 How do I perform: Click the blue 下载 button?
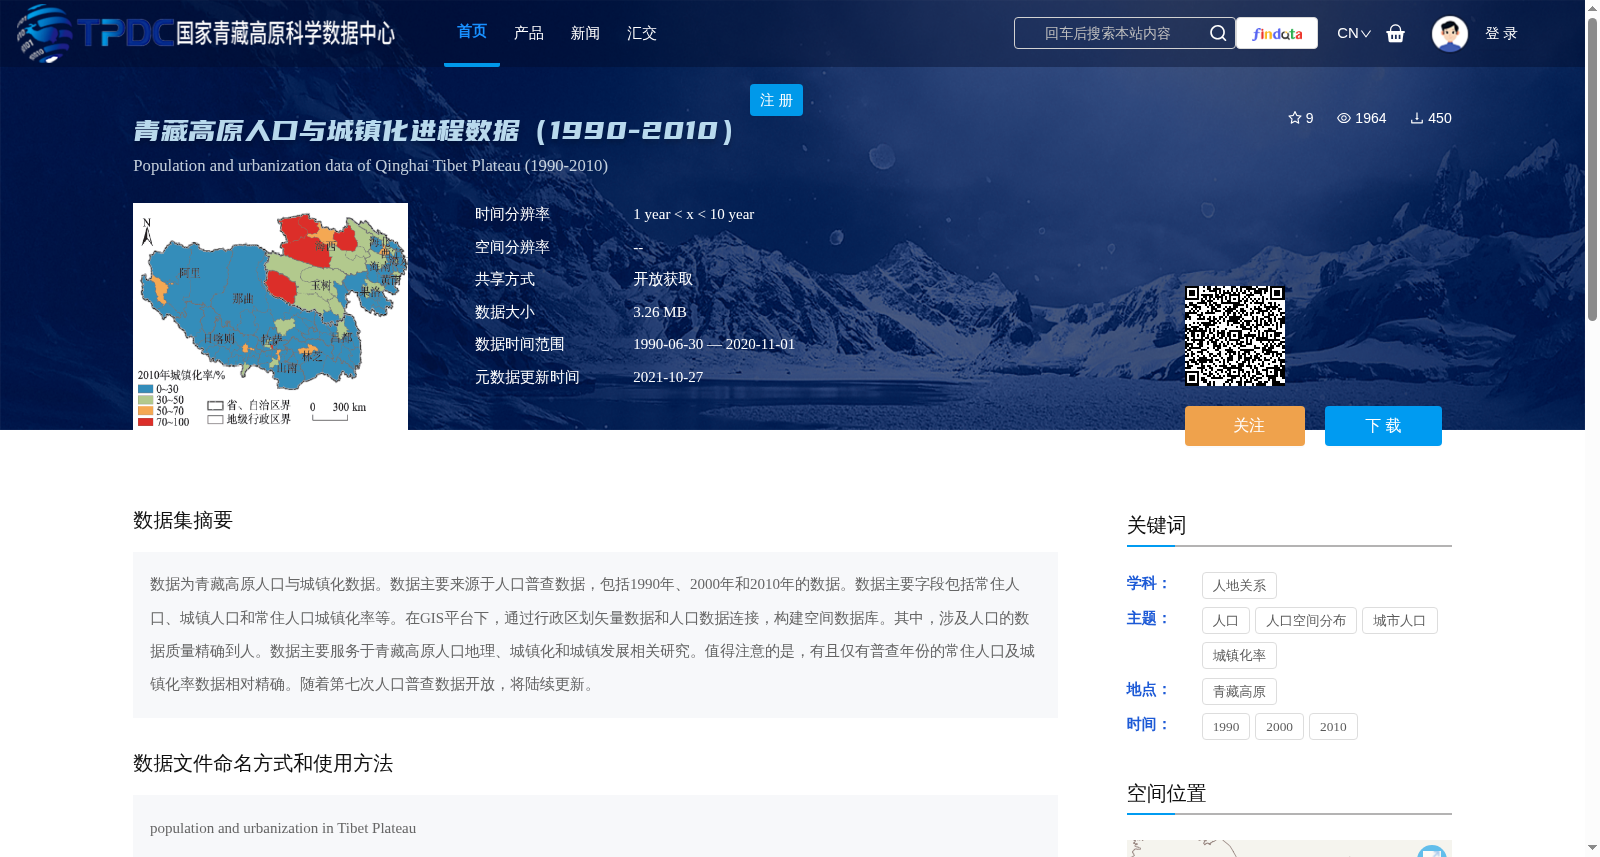point(1383,426)
